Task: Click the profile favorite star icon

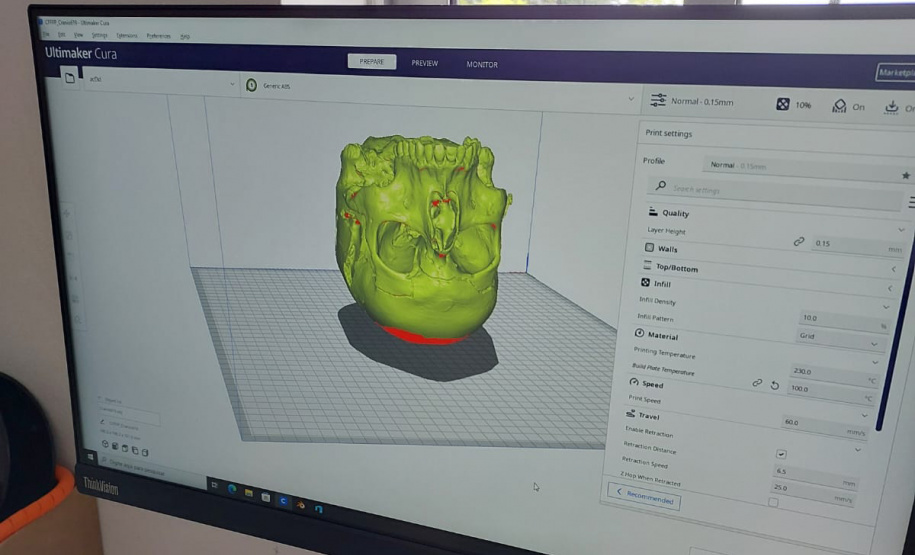Action: 906,175
